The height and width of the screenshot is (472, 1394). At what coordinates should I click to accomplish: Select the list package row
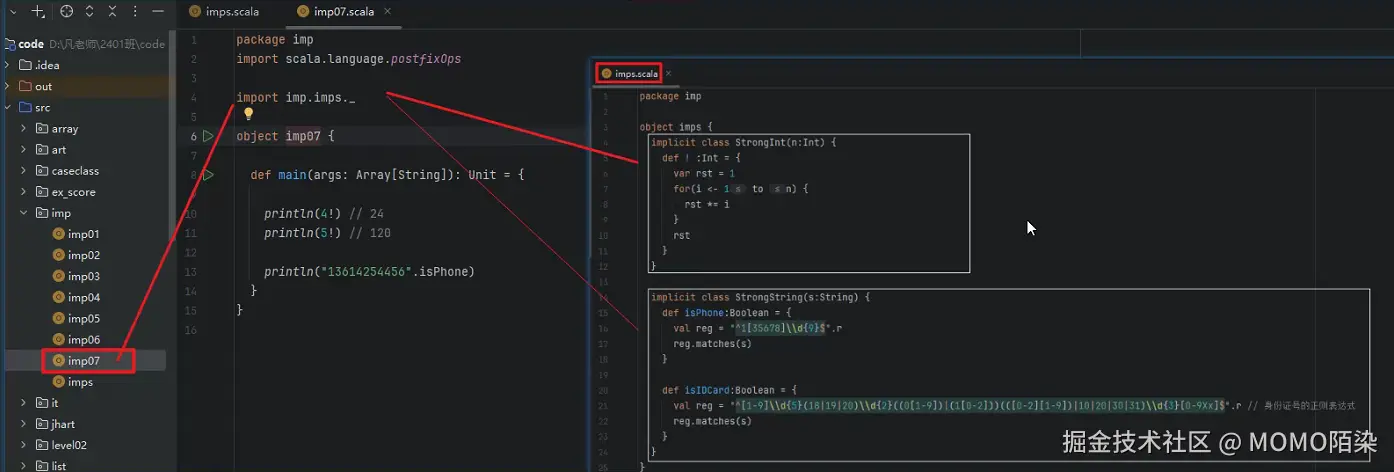[83, 466]
